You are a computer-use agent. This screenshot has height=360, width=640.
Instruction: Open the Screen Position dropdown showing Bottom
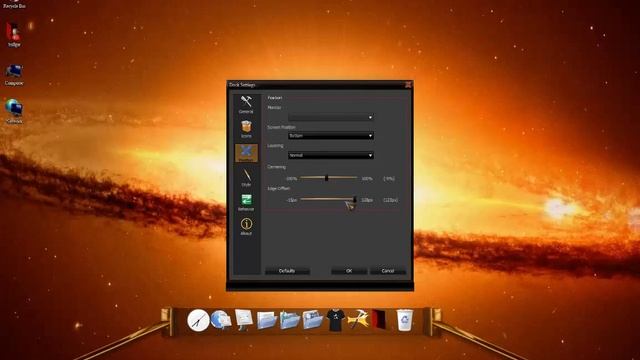point(331,136)
